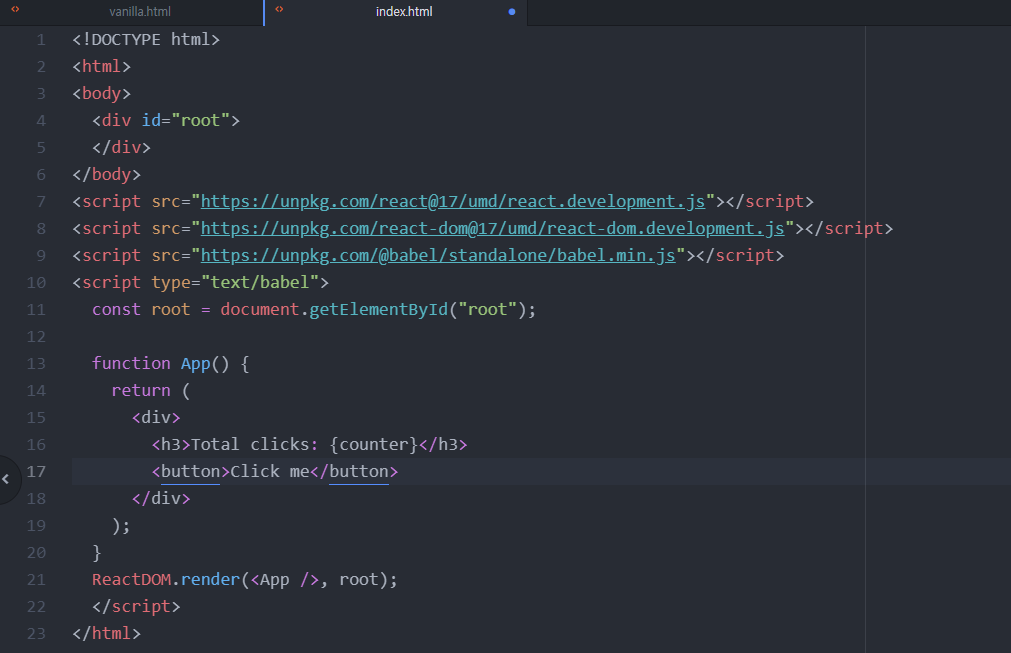Viewport: 1011px width, 653px height.
Task: Click the 'Click me' text on line 17
Action: pyautogui.click(x=270, y=472)
